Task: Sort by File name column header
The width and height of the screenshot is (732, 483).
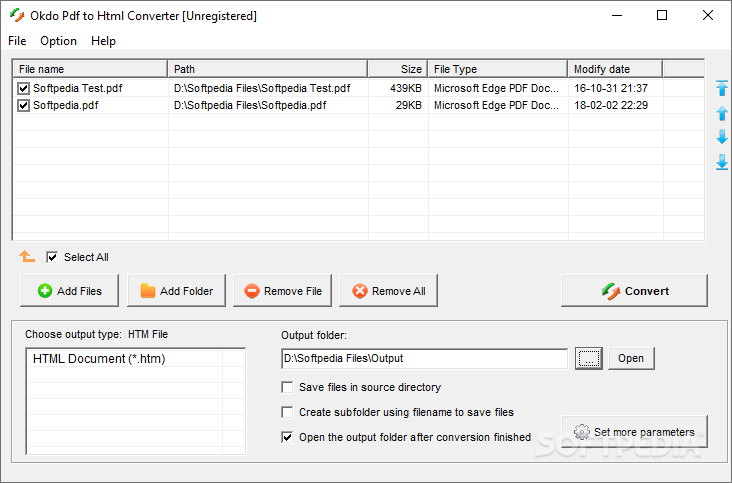Action: [90, 69]
